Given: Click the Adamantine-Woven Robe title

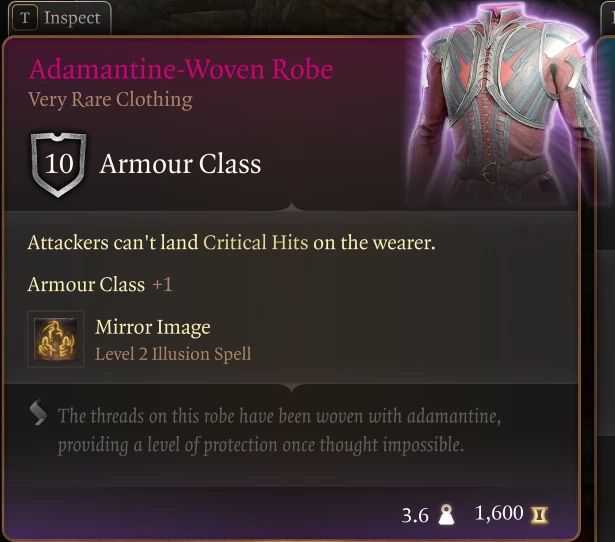Looking at the screenshot, I should coord(181,69).
